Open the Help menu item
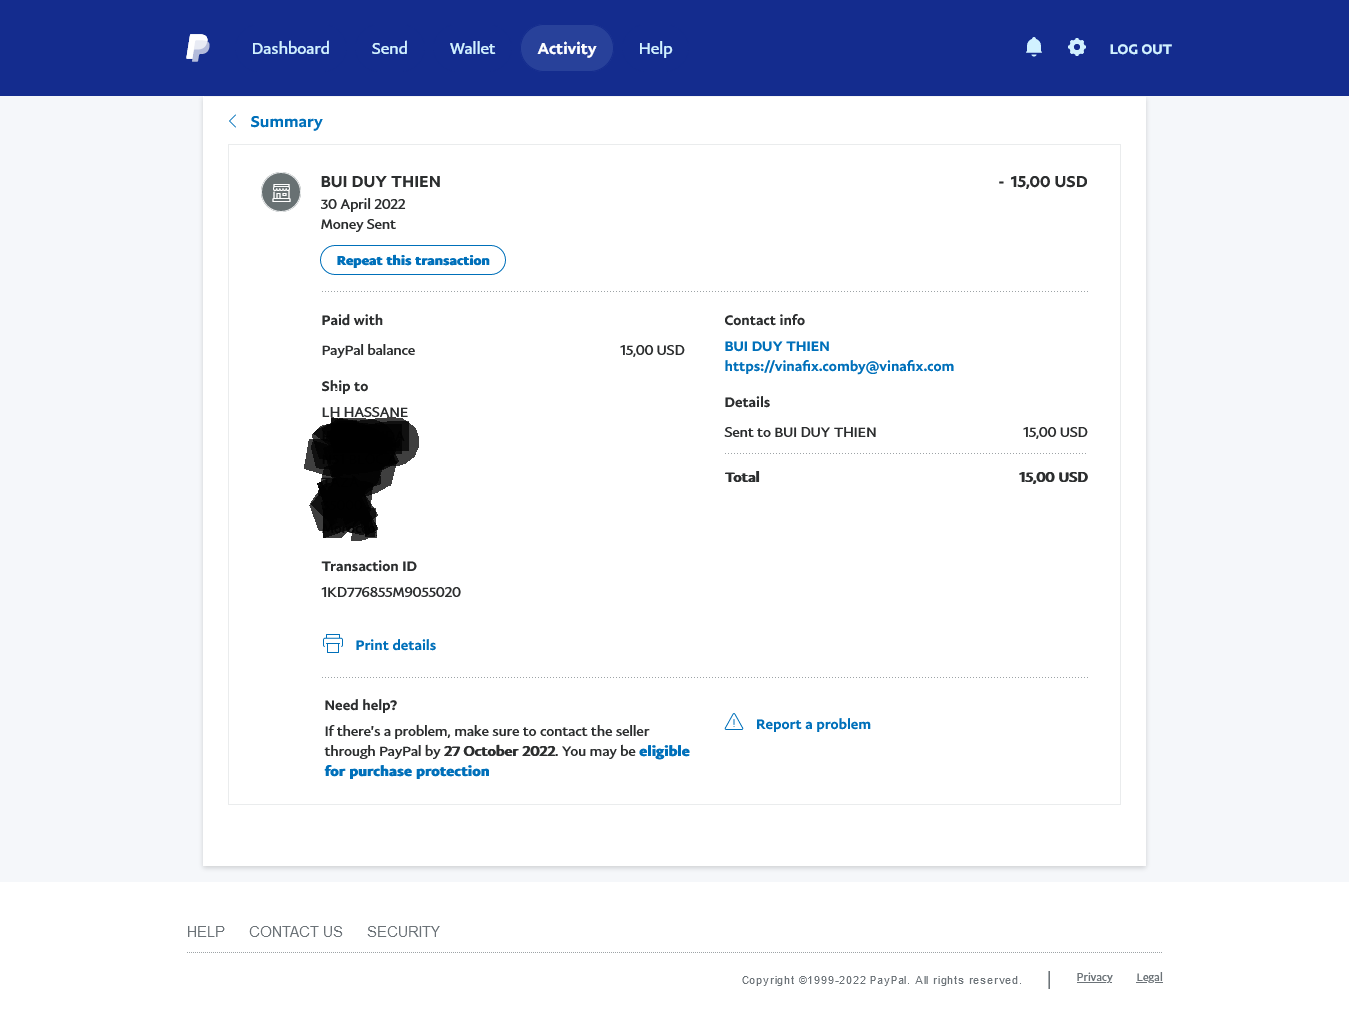The width and height of the screenshot is (1349, 1020). coord(655,48)
